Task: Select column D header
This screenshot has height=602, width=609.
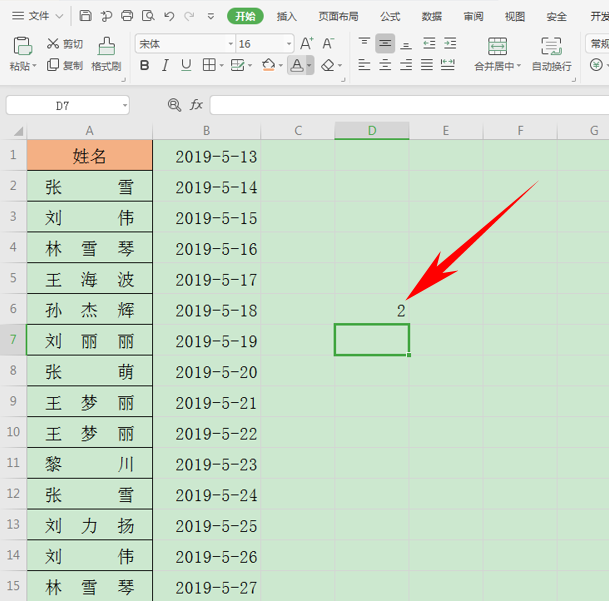Action: 372,130
